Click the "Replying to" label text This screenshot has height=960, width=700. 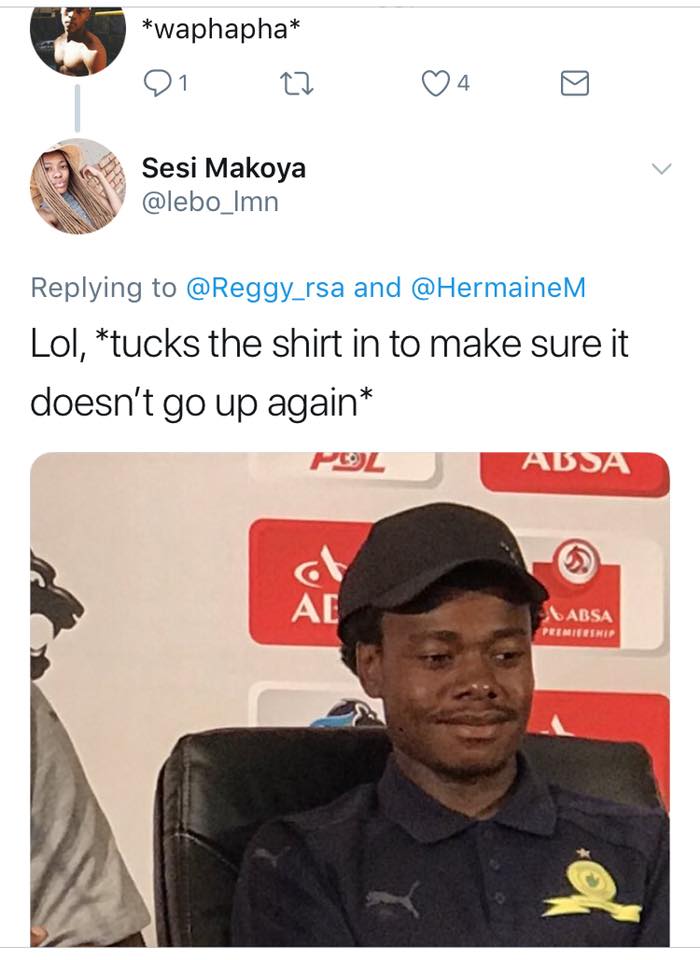(x=103, y=288)
